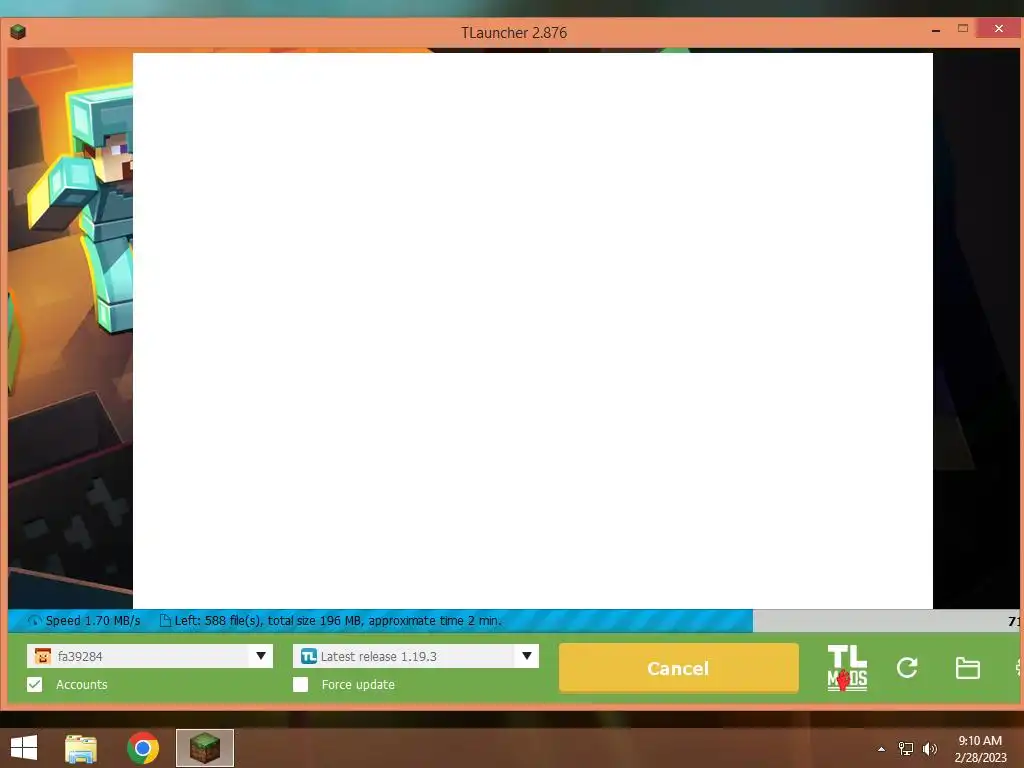Screen dimensions: 1024x768
Task: Click the refresh versions icon
Action: (907, 667)
